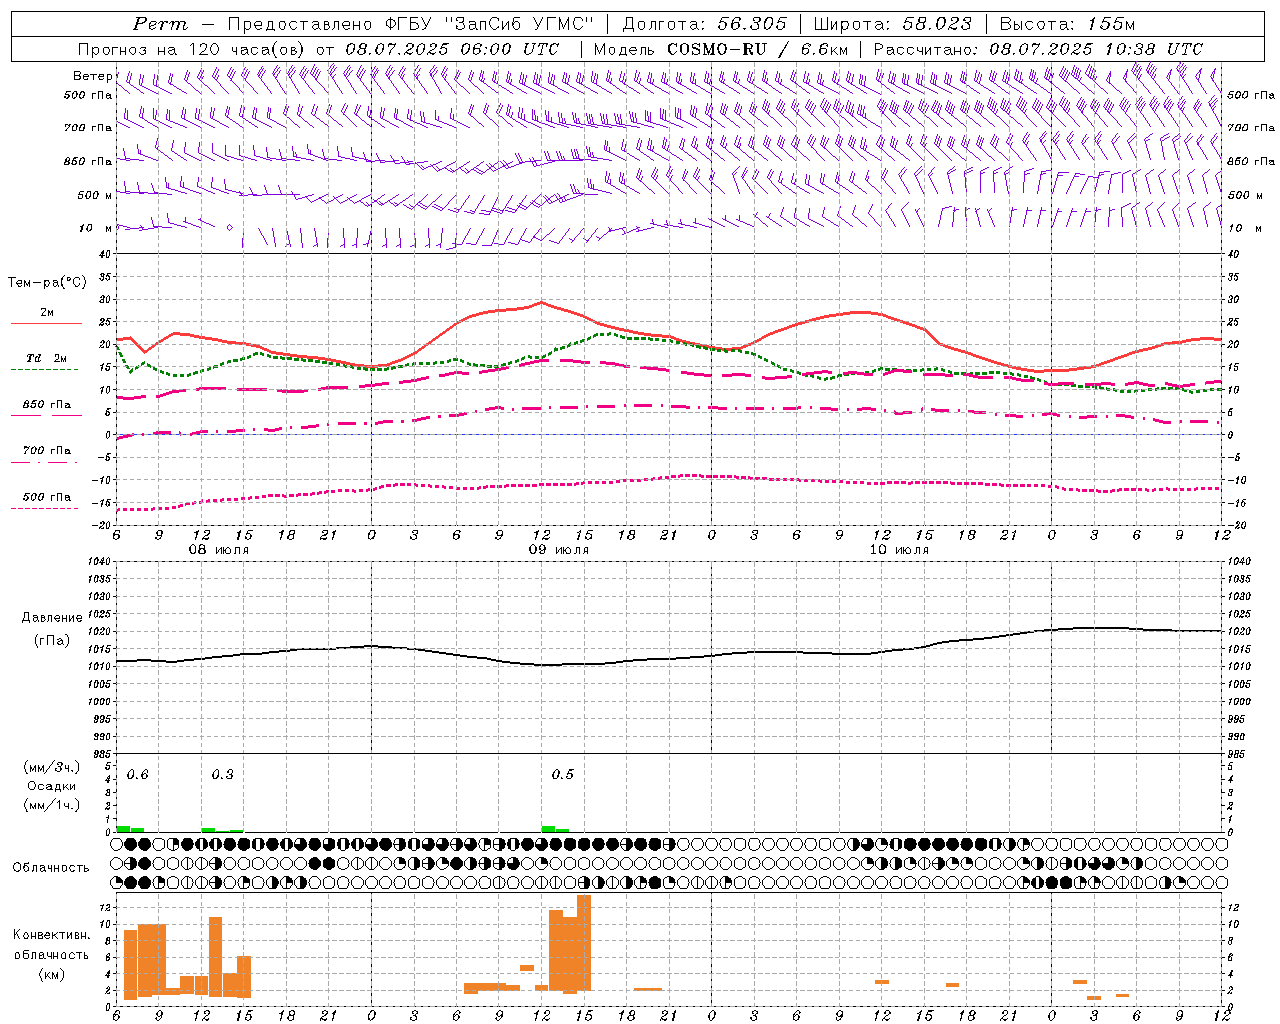Click the "Высота: 155м" header field

pyautogui.click(x=1067, y=24)
